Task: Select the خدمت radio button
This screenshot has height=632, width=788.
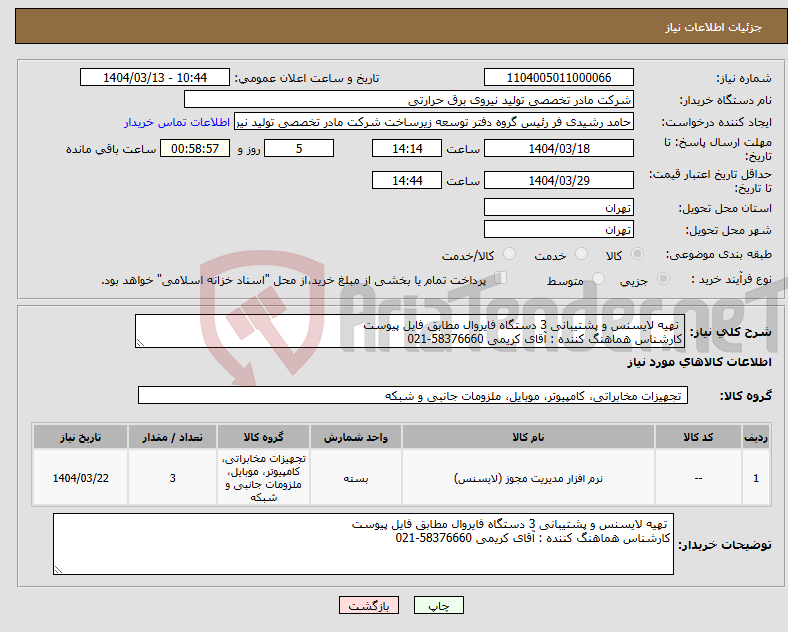Action: (x=581, y=254)
